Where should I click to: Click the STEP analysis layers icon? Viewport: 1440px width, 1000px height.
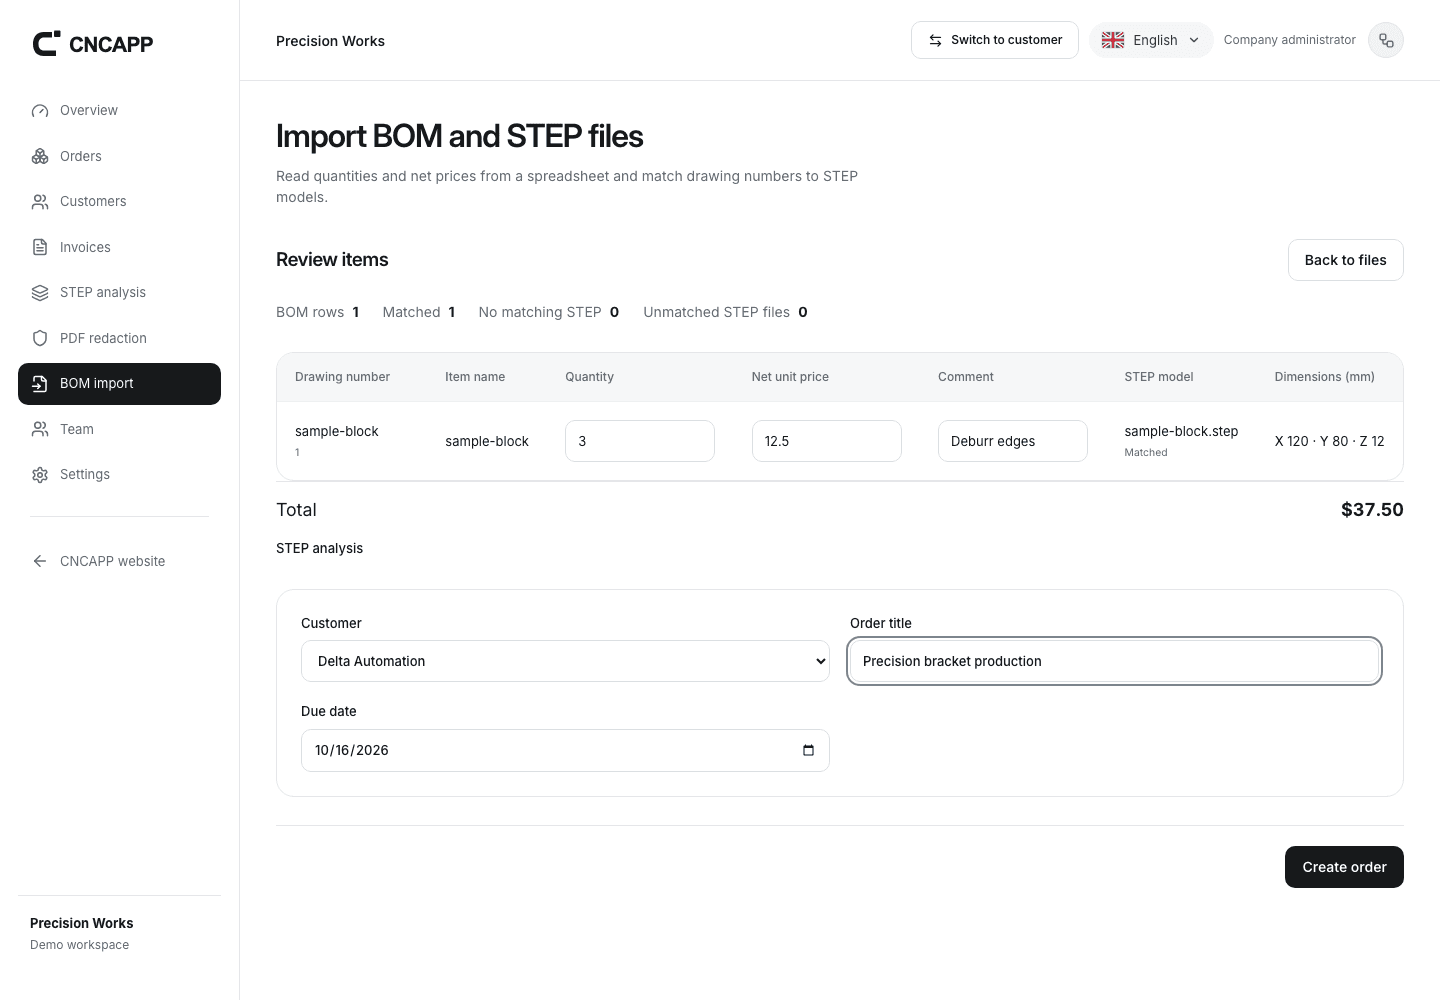40,293
